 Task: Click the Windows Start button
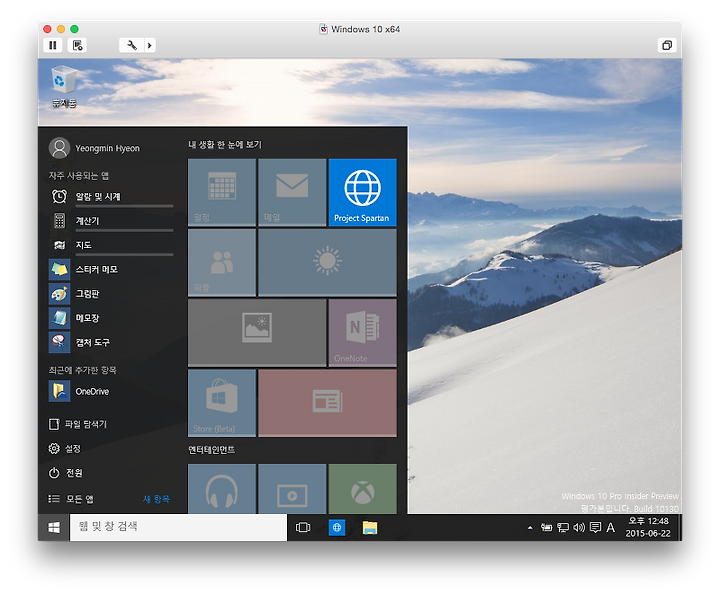(x=54, y=528)
